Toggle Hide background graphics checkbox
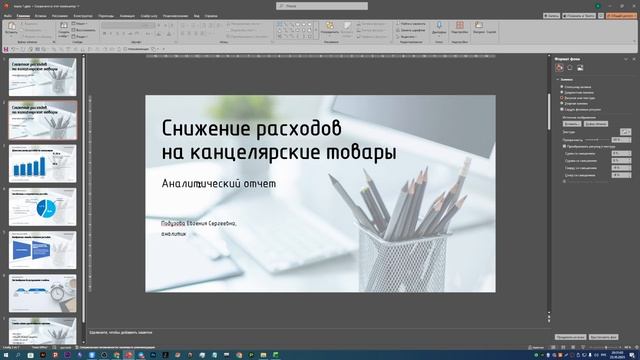This screenshot has width=640, height=360. click(x=562, y=109)
